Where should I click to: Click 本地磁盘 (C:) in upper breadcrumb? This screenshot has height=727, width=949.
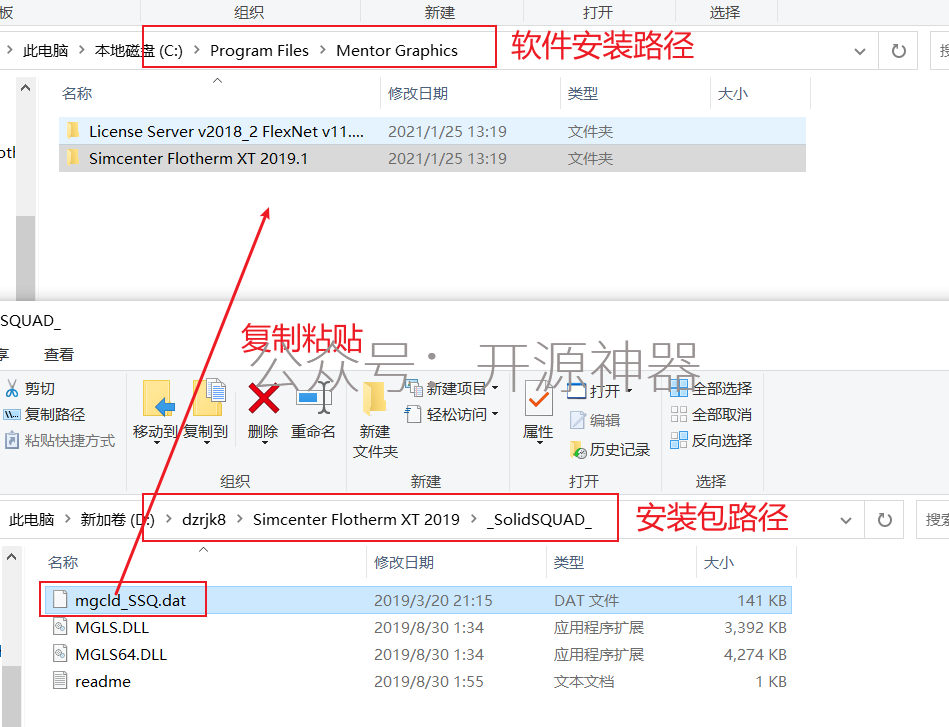[139, 50]
